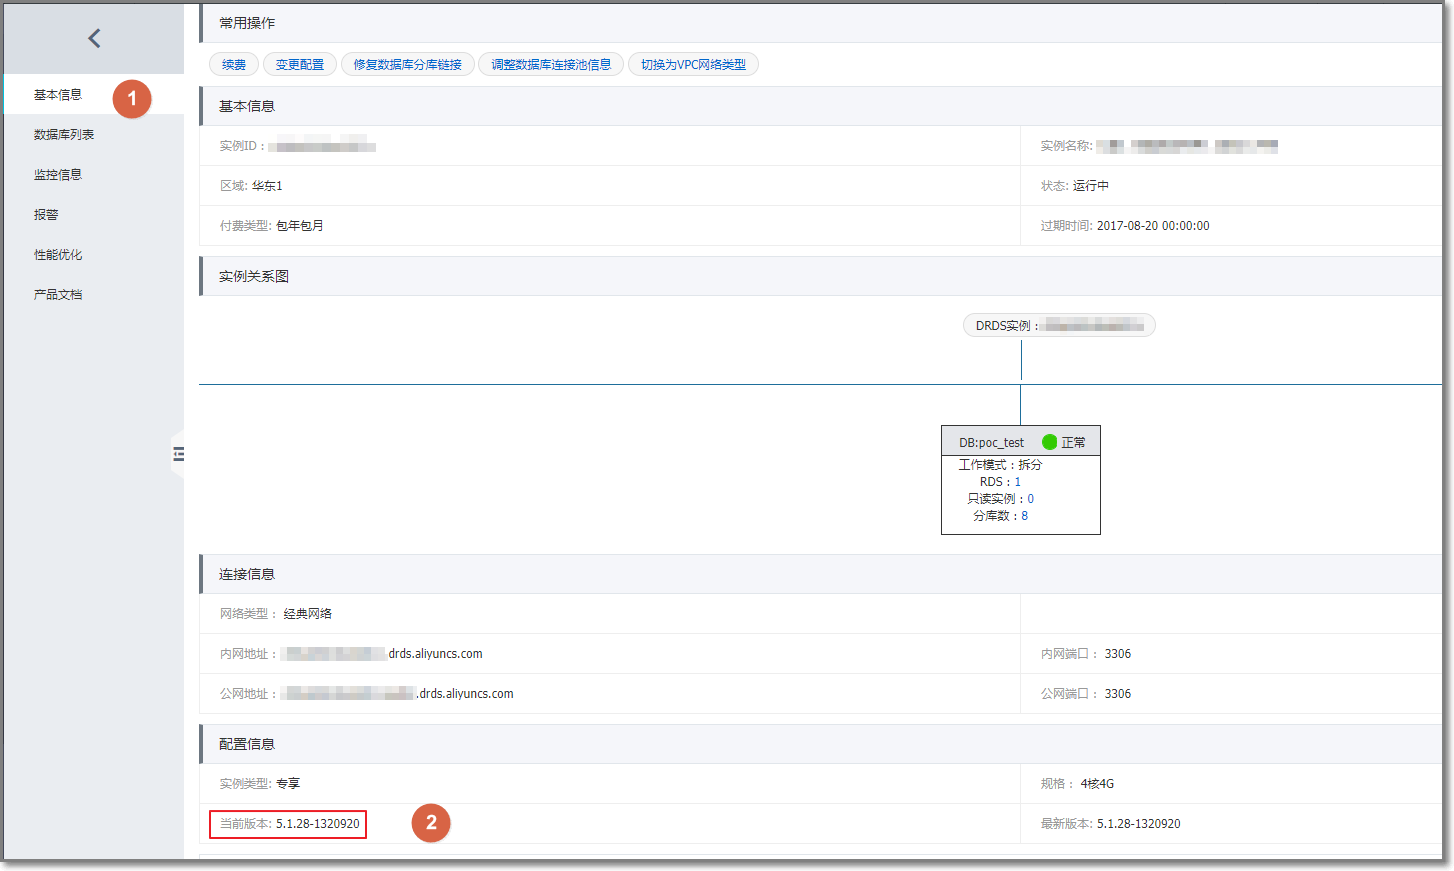Click the 付费类型 value 包年包月
The image size is (1454, 871).
coord(300,226)
